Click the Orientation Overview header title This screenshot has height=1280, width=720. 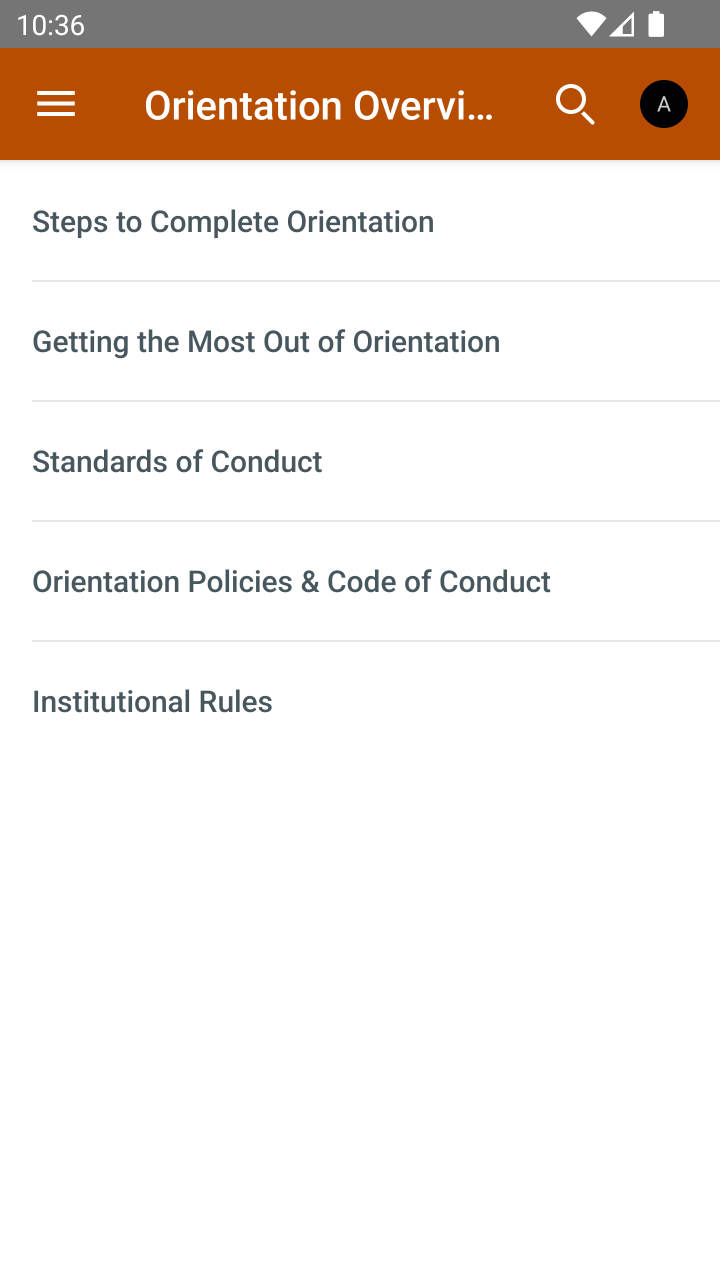(319, 105)
